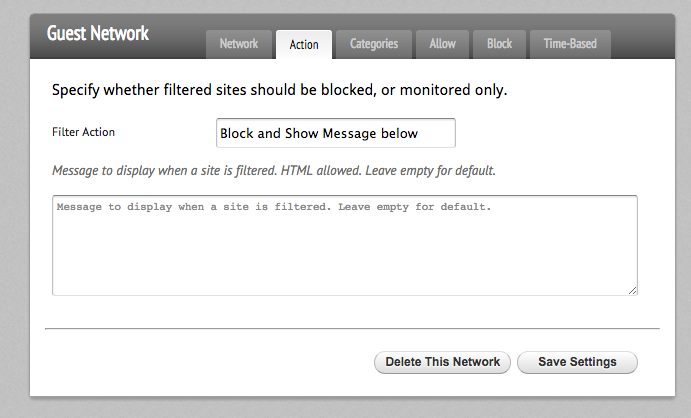Screen dimensions: 691x418
Task: Click the horizontal divider above the buttons
Action: click(352, 329)
